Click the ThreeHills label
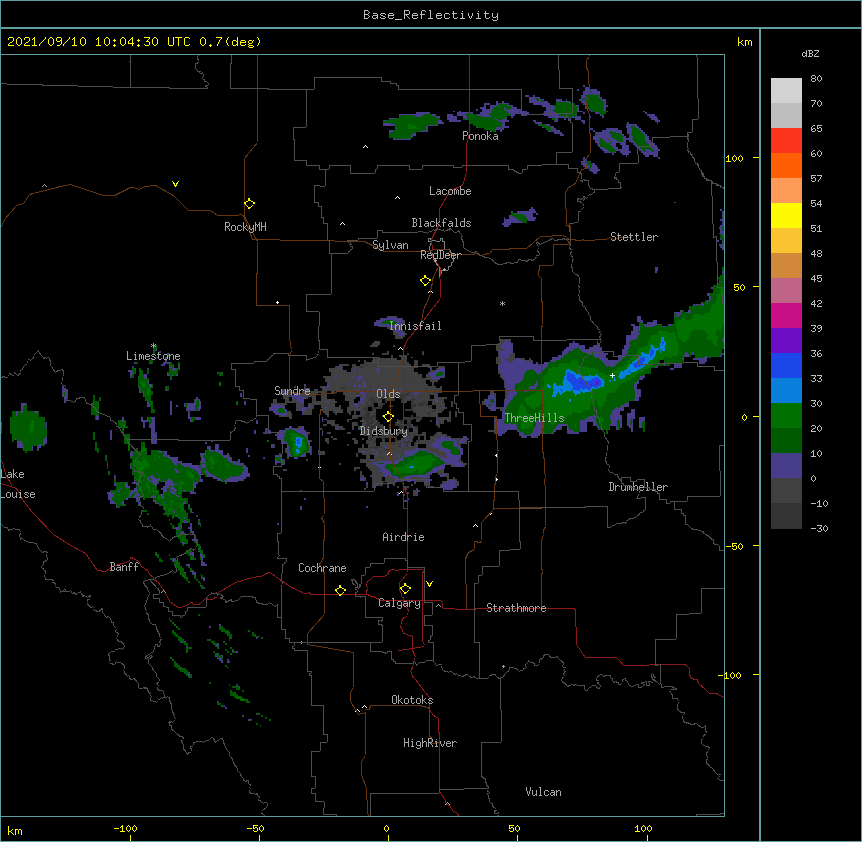Viewport: 862px width, 842px height. pyautogui.click(x=534, y=418)
